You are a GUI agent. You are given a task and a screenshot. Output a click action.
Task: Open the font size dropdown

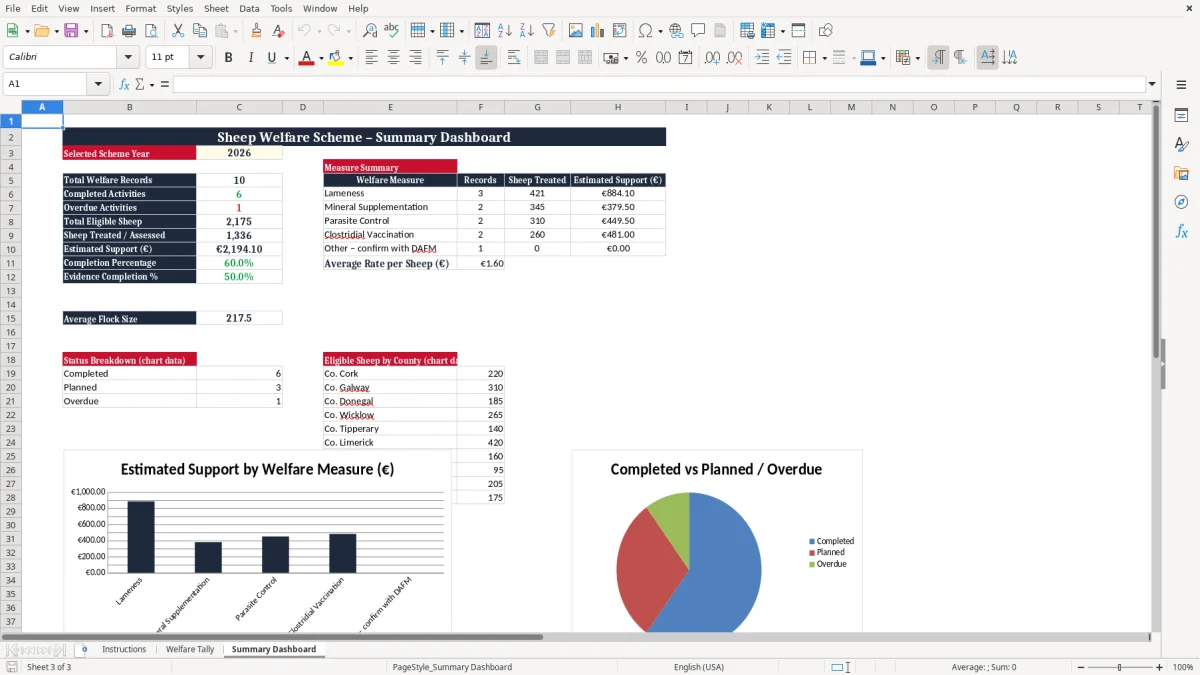click(201, 58)
